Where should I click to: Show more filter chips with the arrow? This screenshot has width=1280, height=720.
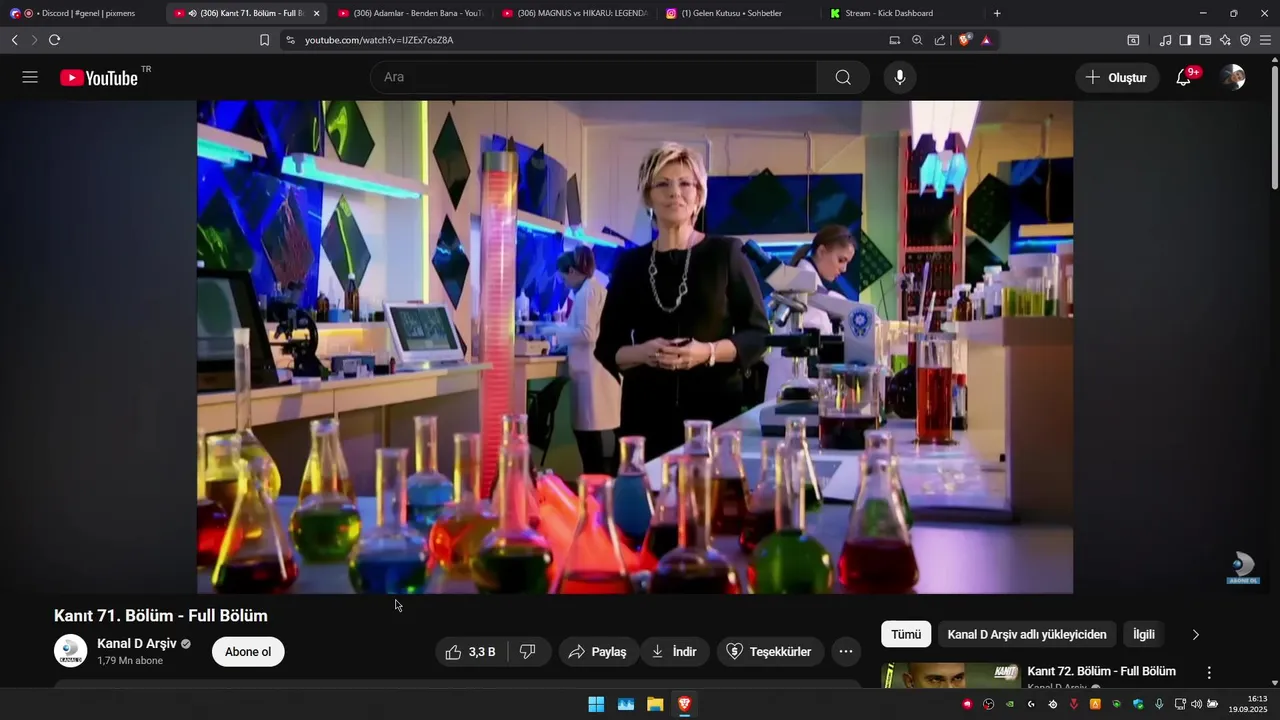1195,634
